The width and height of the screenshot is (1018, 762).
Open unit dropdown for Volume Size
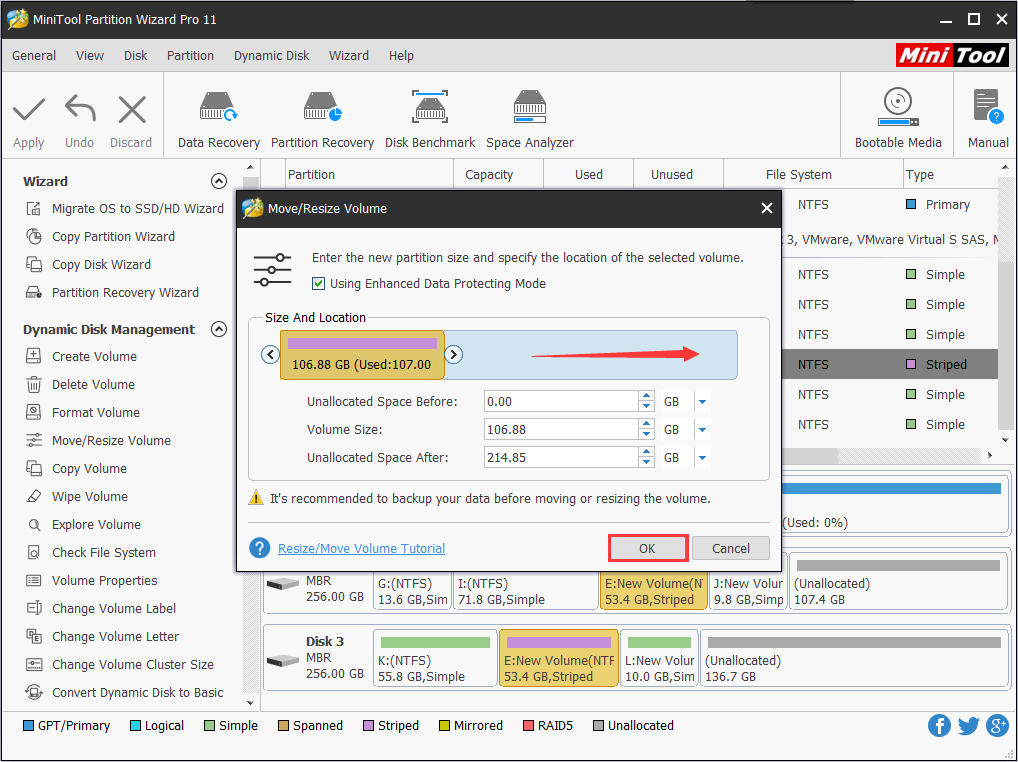(x=702, y=430)
